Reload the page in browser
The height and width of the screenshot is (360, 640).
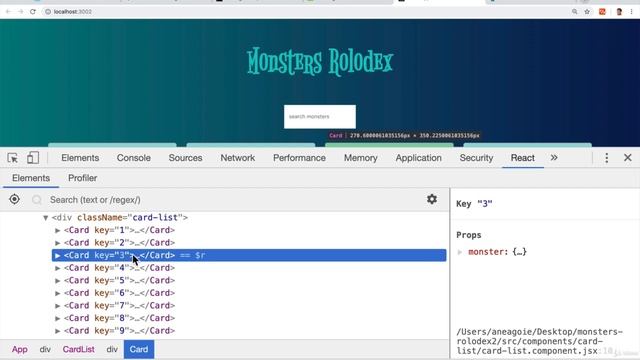click(33, 12)
